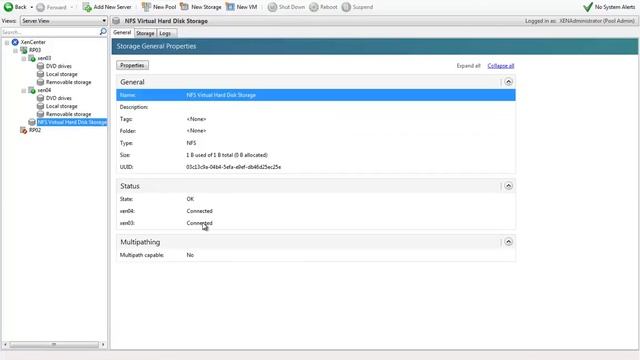Image resolution: width=640 pixels, height=360 pixels.
Task: Select Local storage icon under xen04
Action: [40, 106]
